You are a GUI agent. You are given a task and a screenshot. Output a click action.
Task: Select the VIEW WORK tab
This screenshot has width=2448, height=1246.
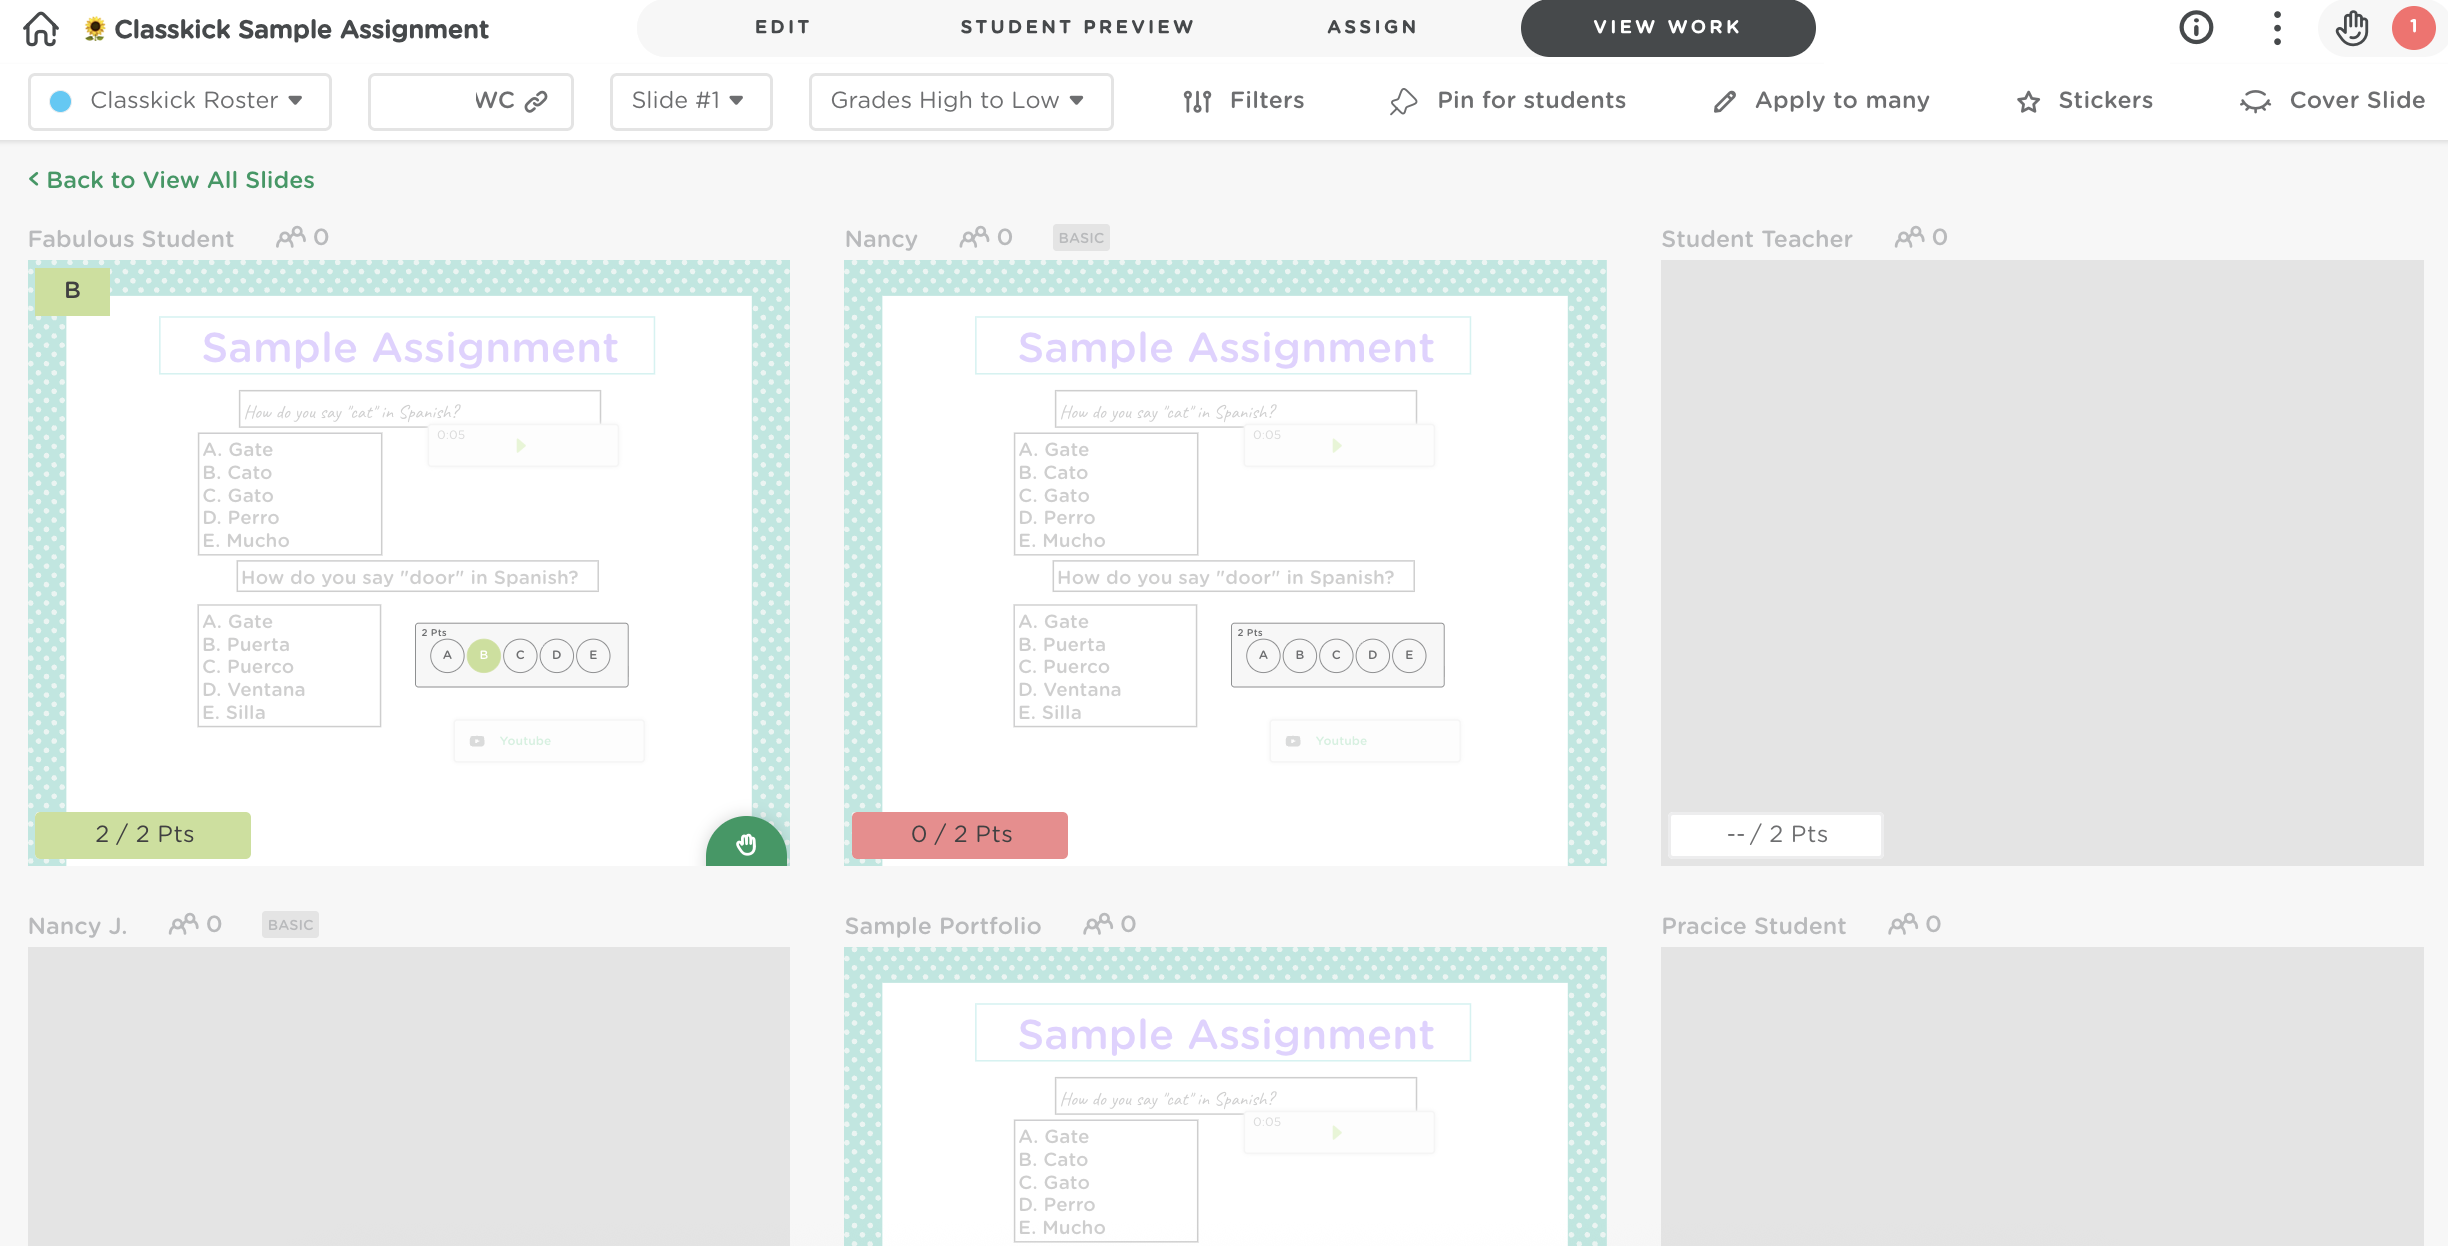click(x=1667, y=27)
